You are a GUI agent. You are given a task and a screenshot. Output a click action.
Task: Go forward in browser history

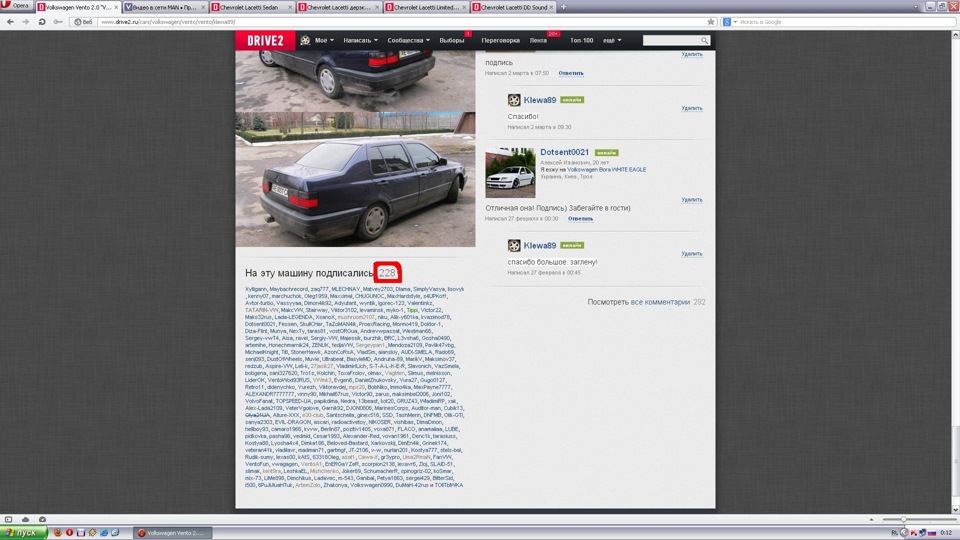pos(25,21)
